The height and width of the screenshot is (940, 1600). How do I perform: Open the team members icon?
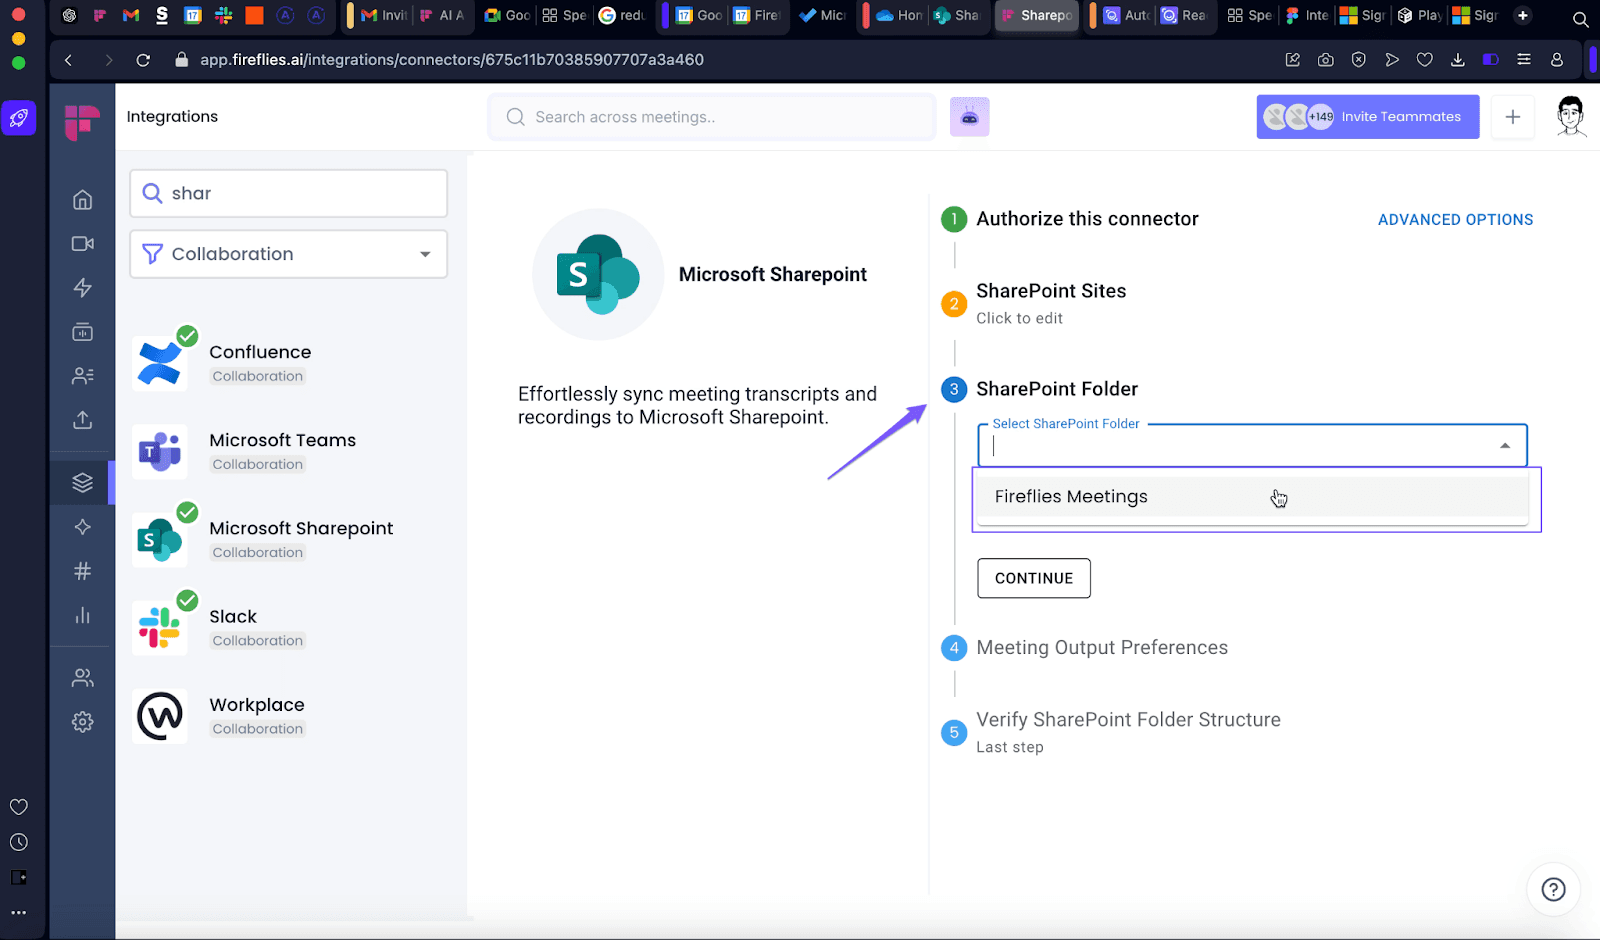[83, 678]
